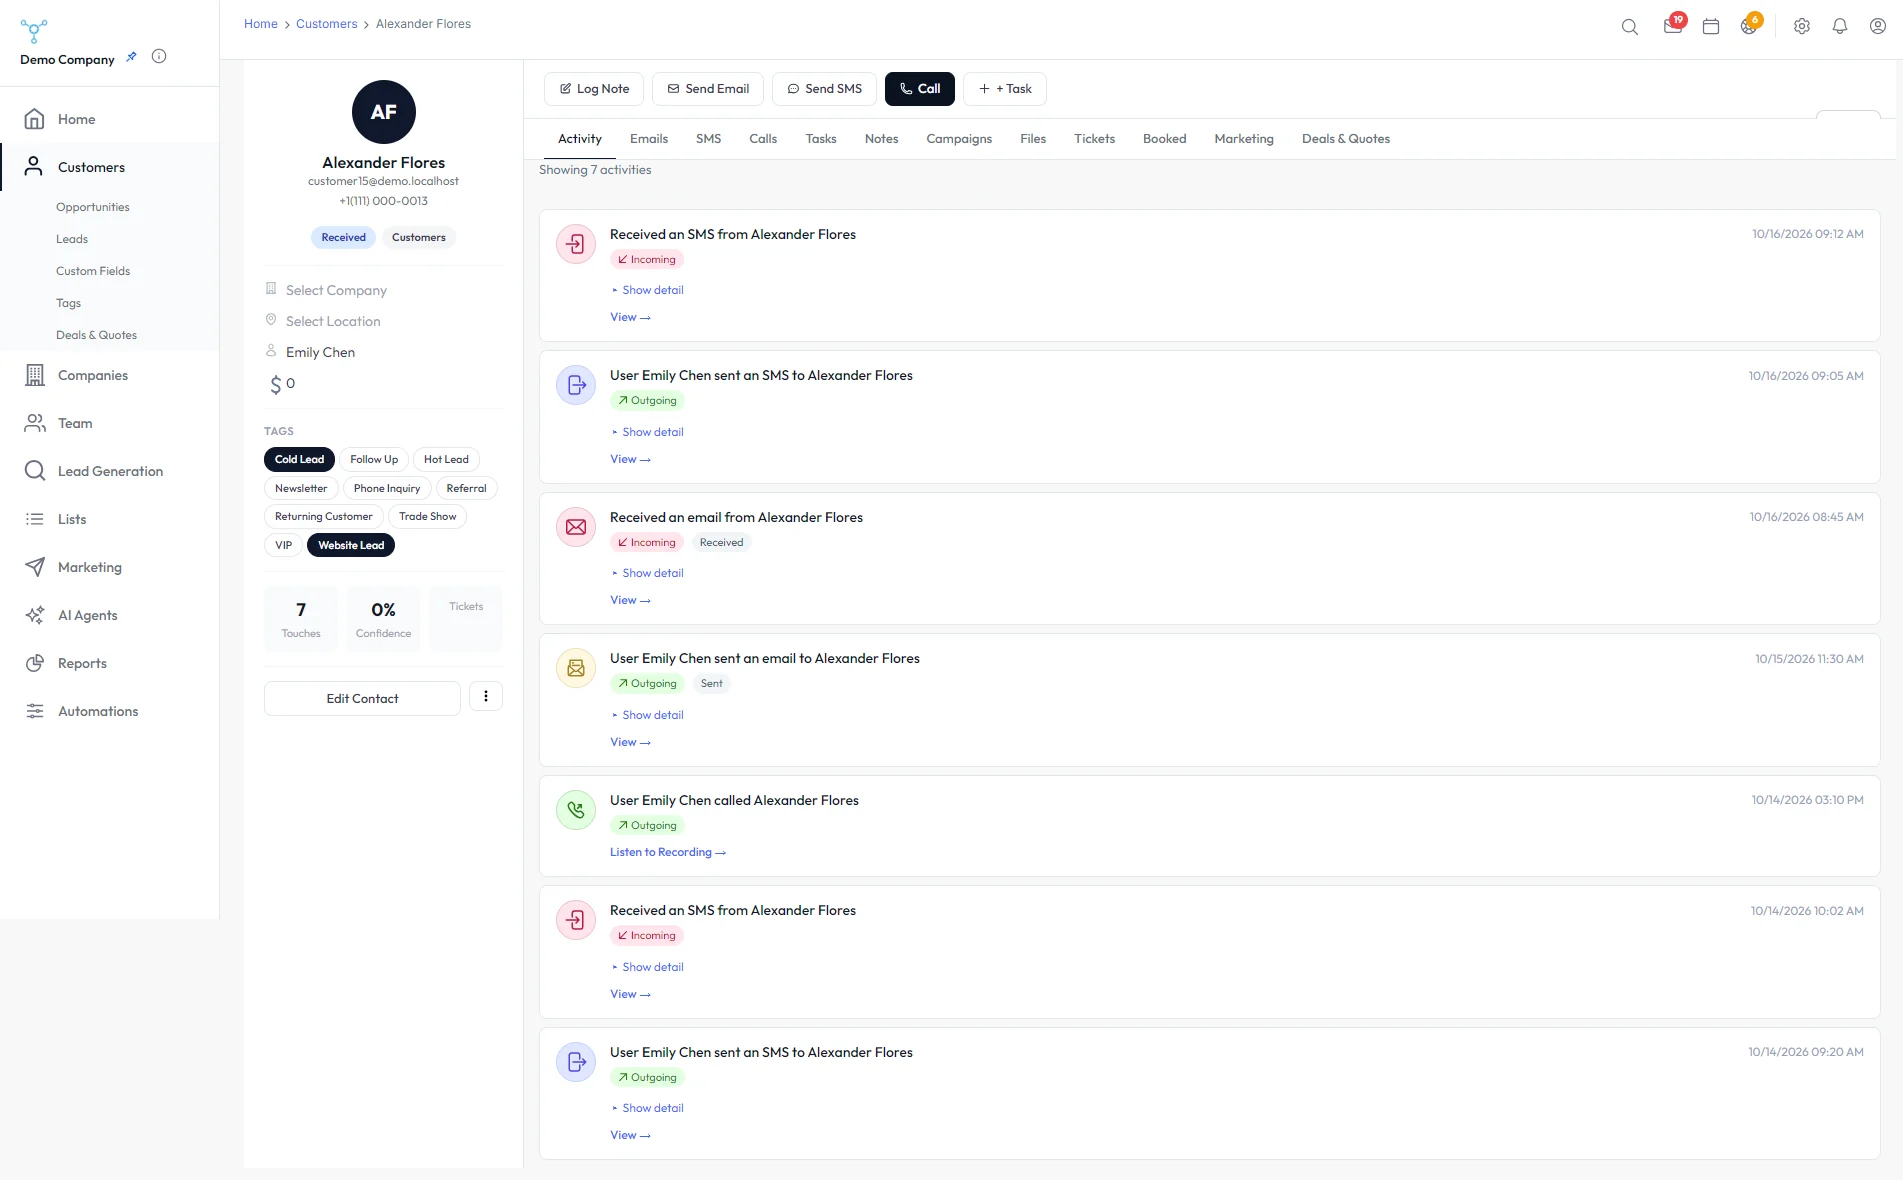The height and width of the screenshot is (1180, 1903).
Task: Click the Call button
Action: [920, 89]
